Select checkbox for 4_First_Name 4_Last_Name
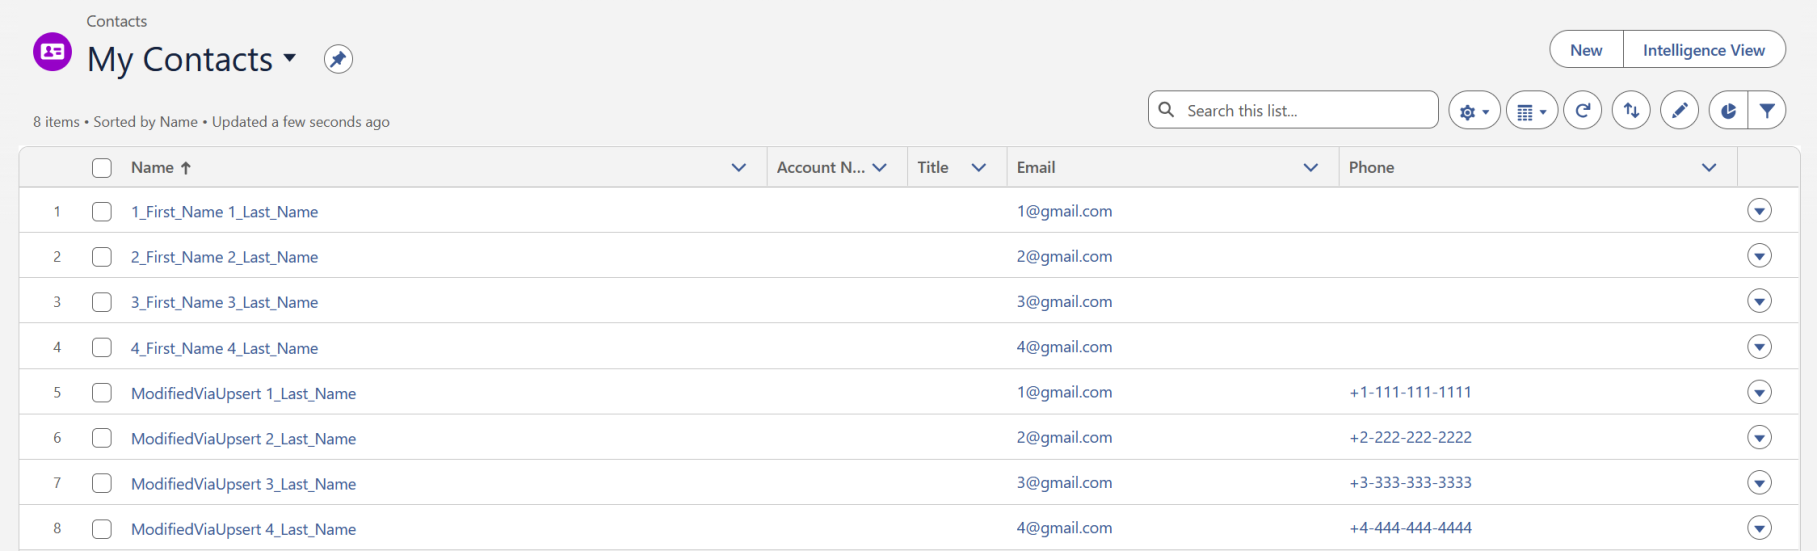The image size is (1817, 551). 102,348
